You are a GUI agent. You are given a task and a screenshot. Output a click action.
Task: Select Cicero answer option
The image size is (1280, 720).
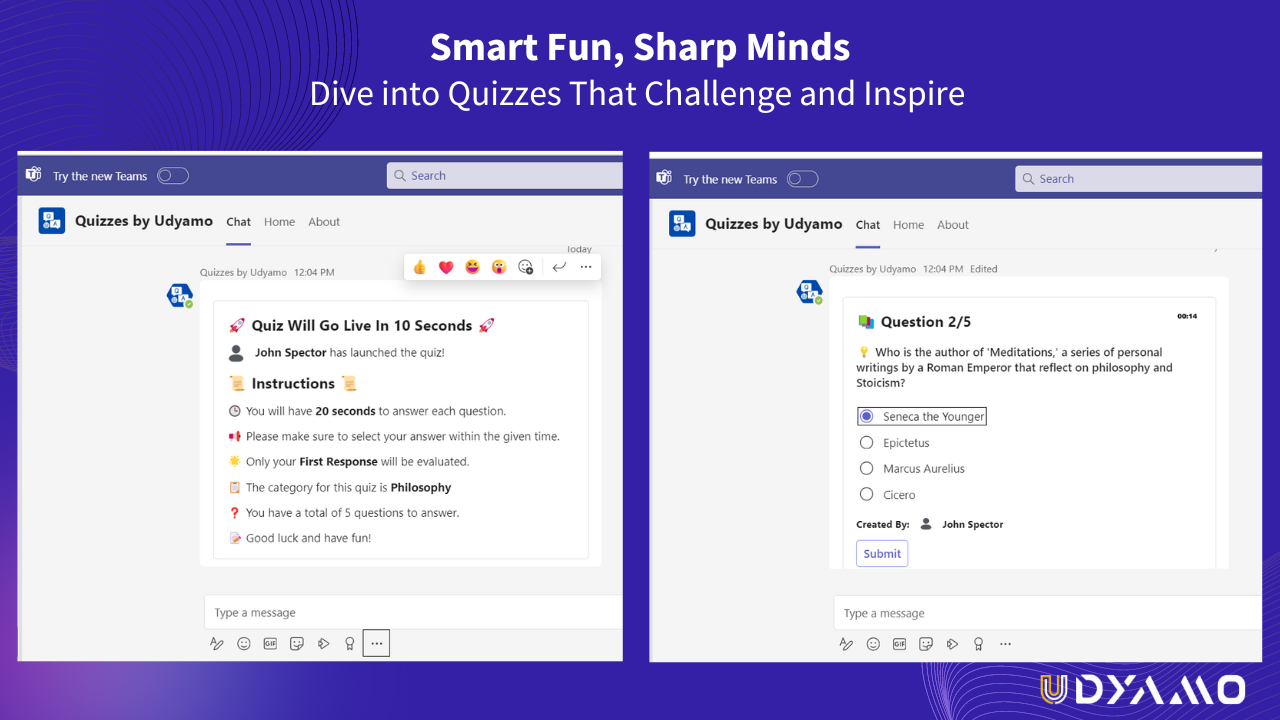click(x=888, y=494)
